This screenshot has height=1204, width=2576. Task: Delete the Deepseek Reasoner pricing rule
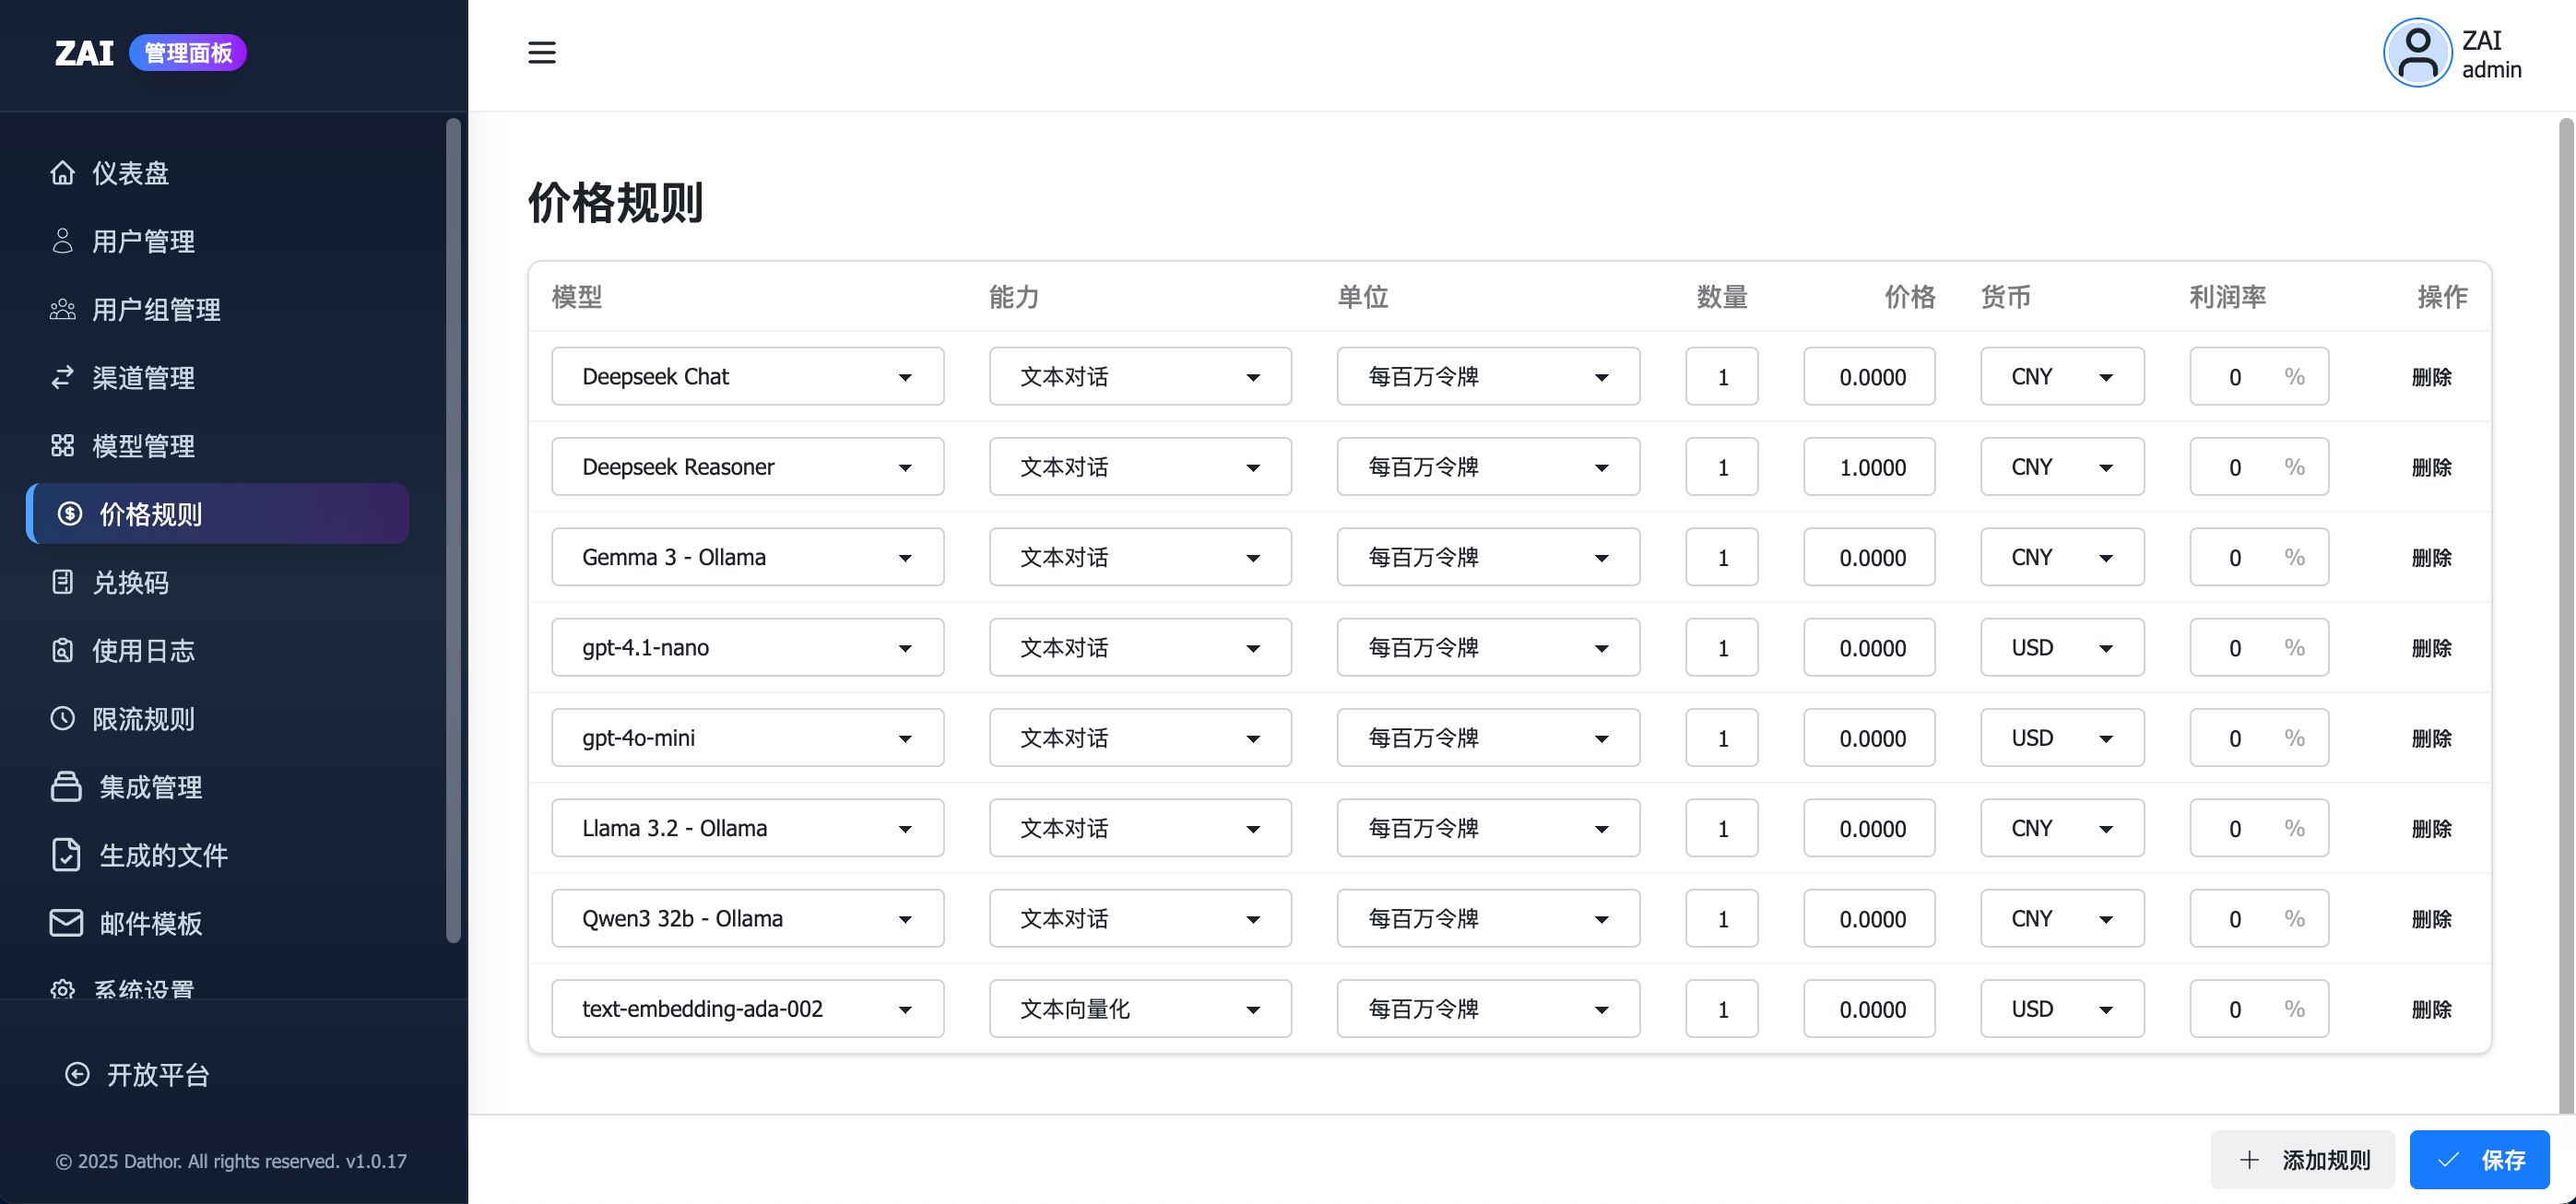[x=2431, y=467]
